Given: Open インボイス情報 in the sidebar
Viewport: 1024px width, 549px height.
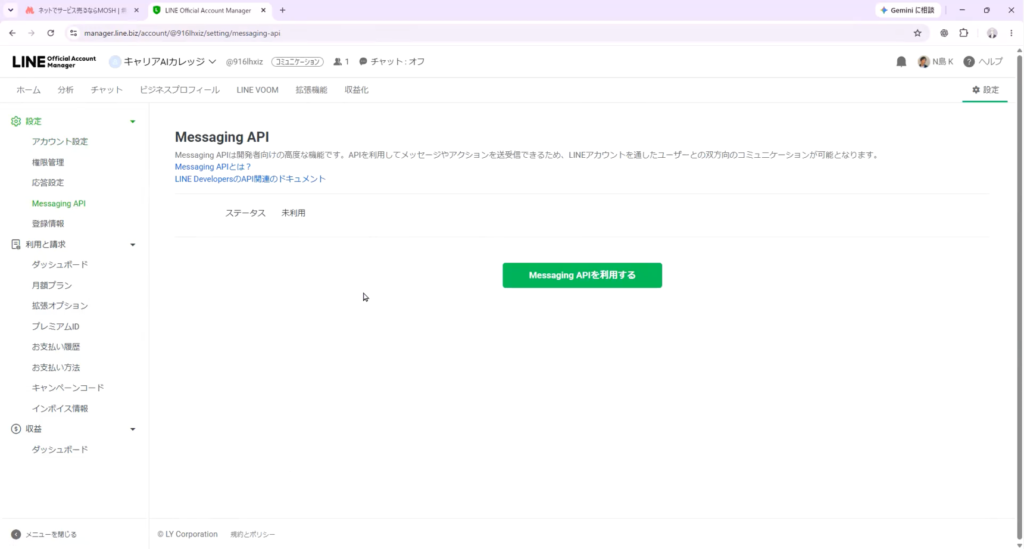Looking at the screenshot, I should [x=59, y=409].
